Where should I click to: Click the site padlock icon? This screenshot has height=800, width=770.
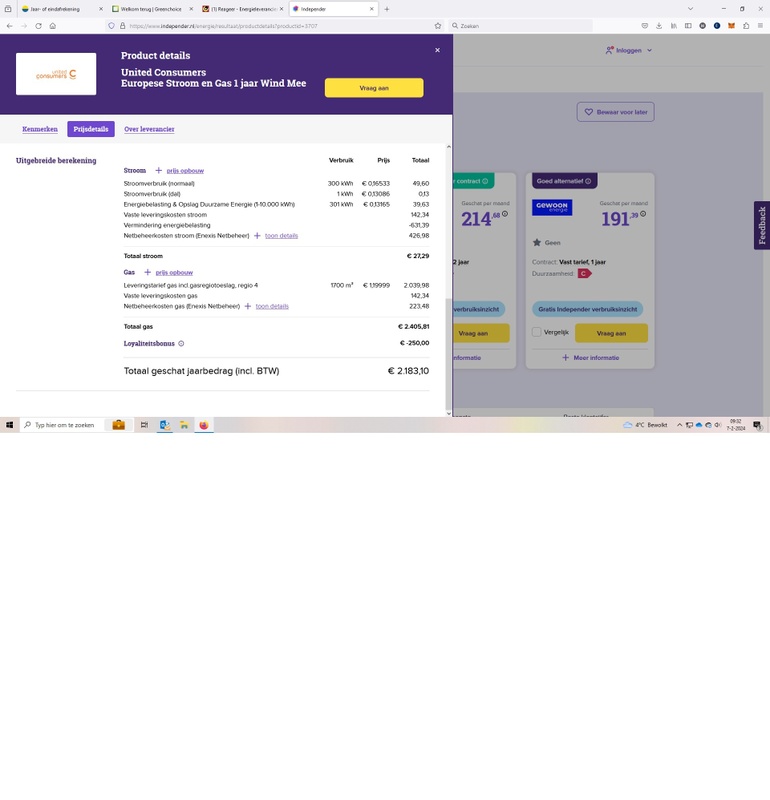122,26
